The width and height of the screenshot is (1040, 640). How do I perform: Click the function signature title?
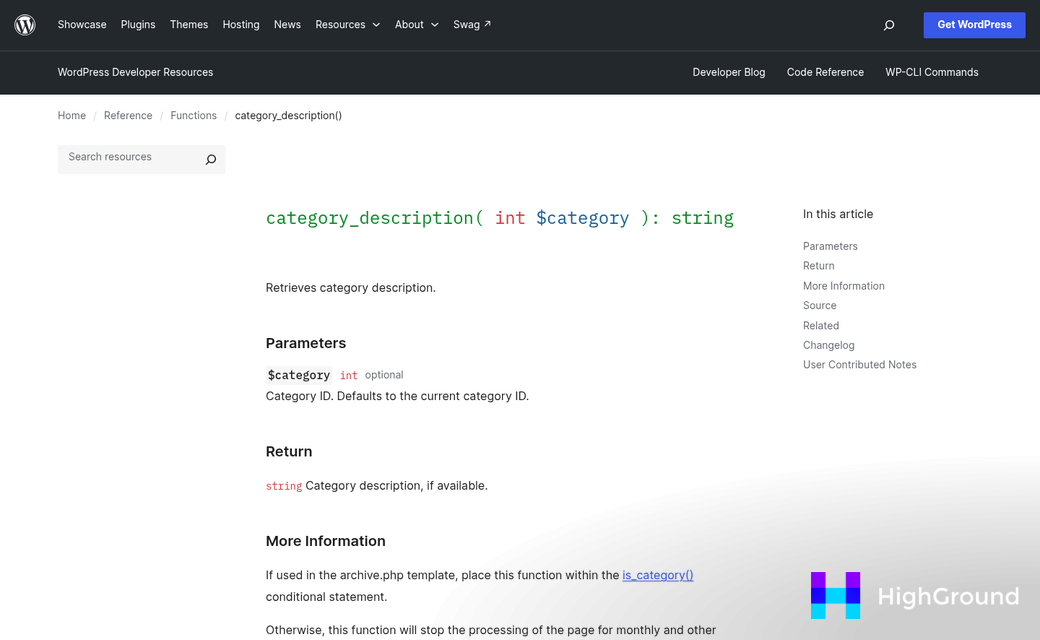499,218
